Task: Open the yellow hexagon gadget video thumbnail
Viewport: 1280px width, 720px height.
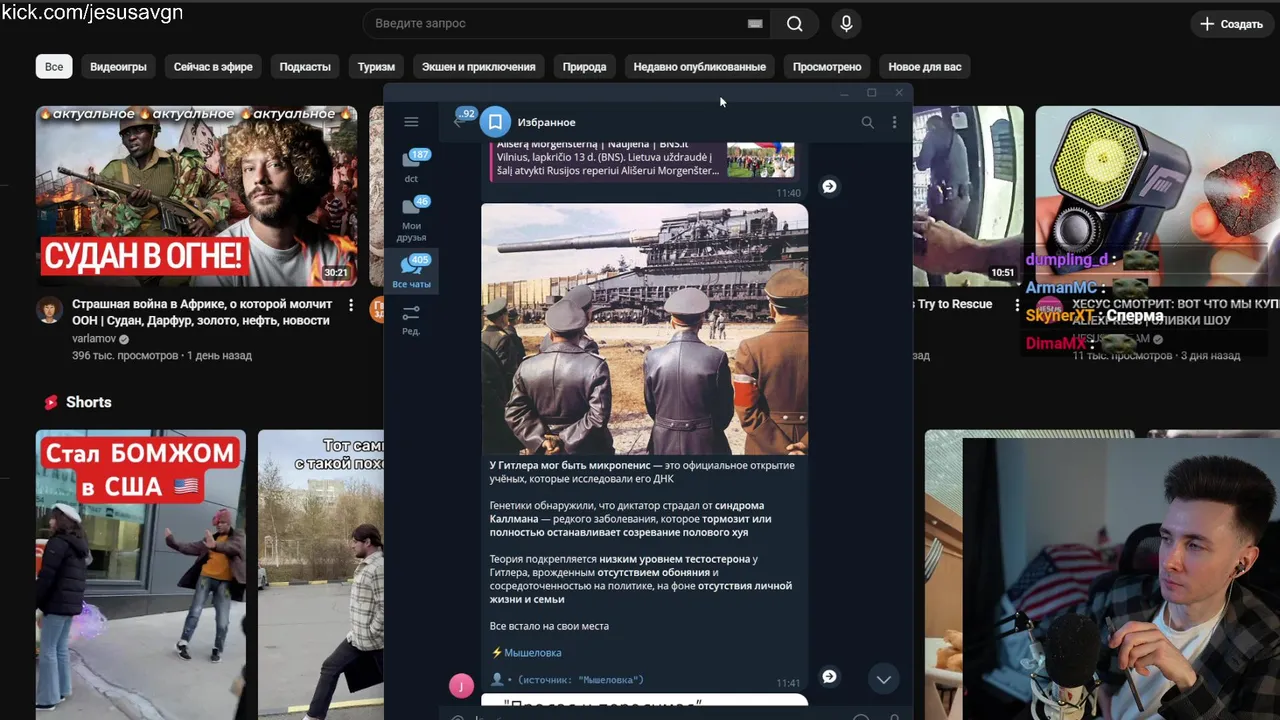Action: (1157, 196)
